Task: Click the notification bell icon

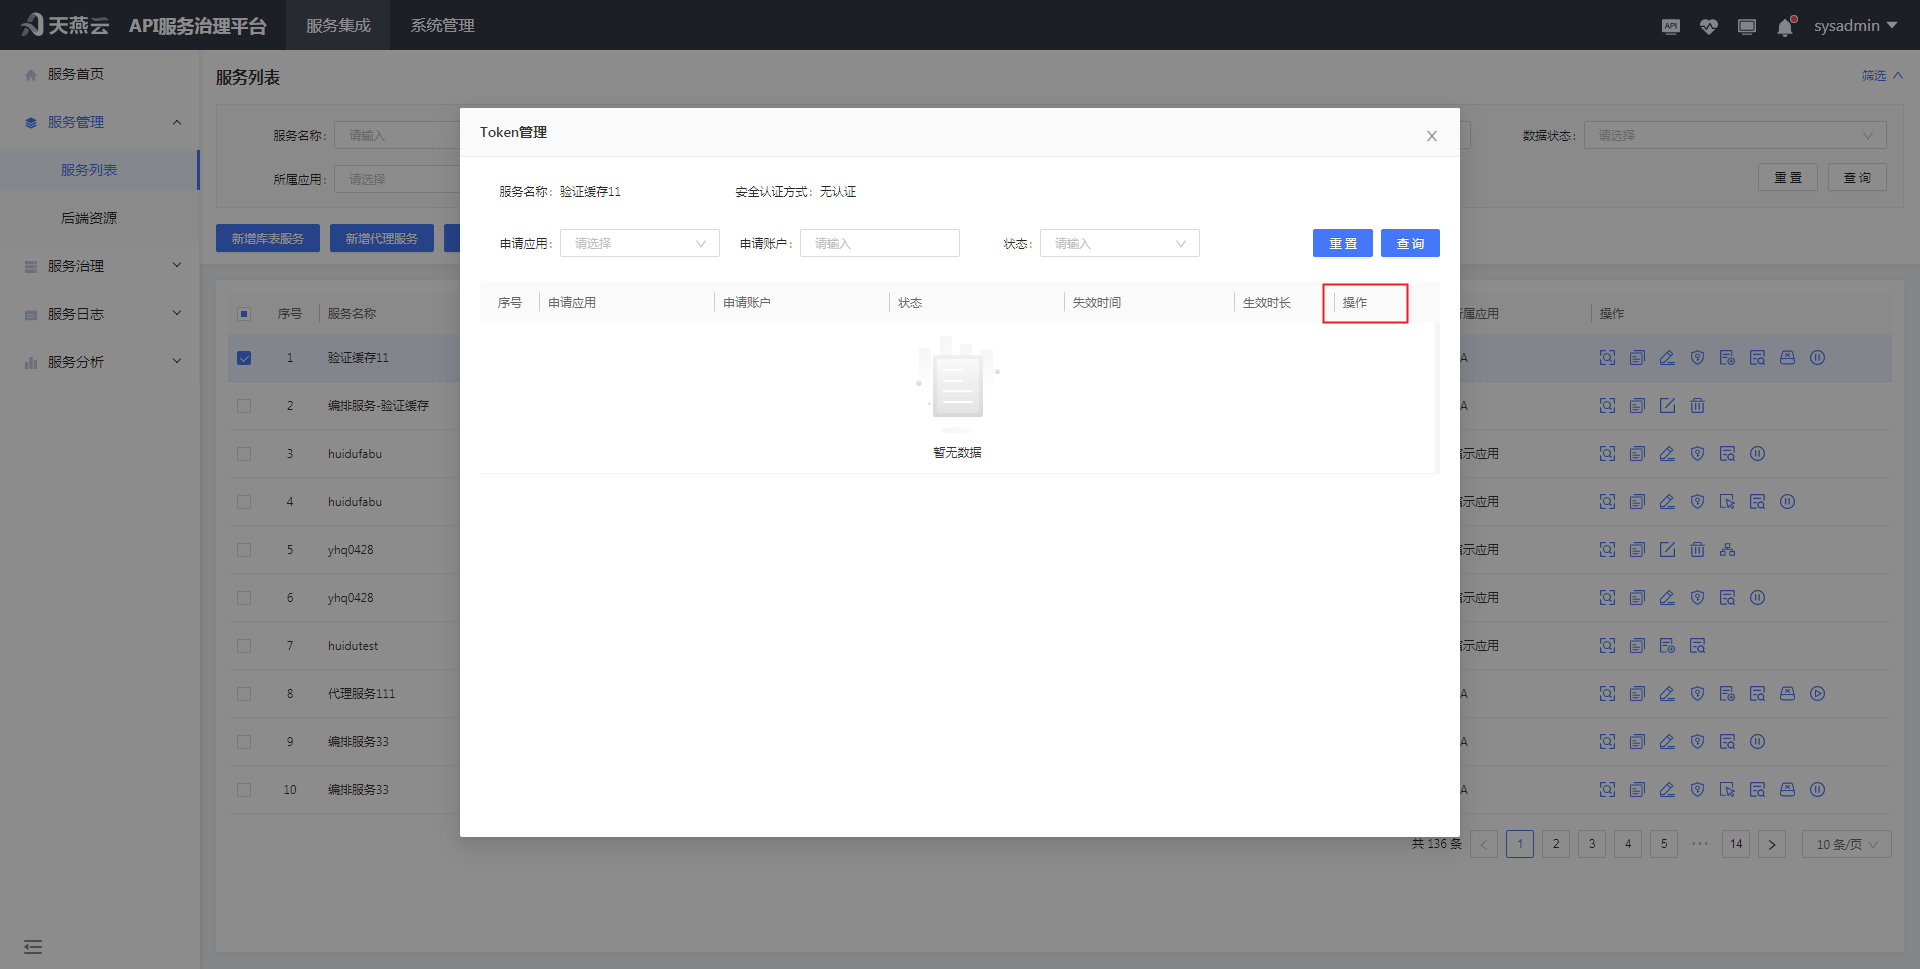Action: (x=1785, y=27)
